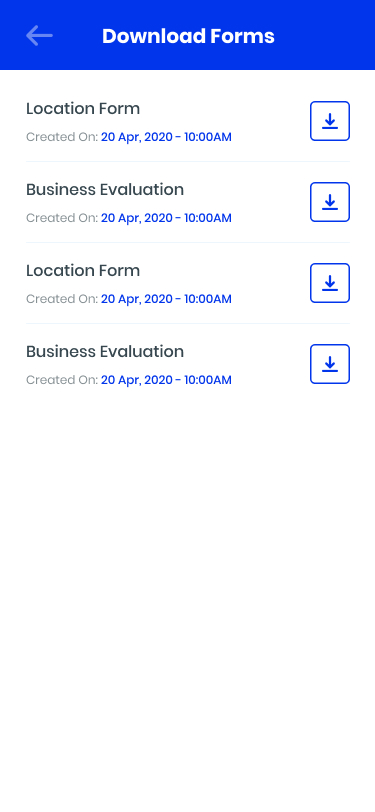Select the second Location Form's creation date
Viewport: 375px width, 812px height.
tap(166, 299)
